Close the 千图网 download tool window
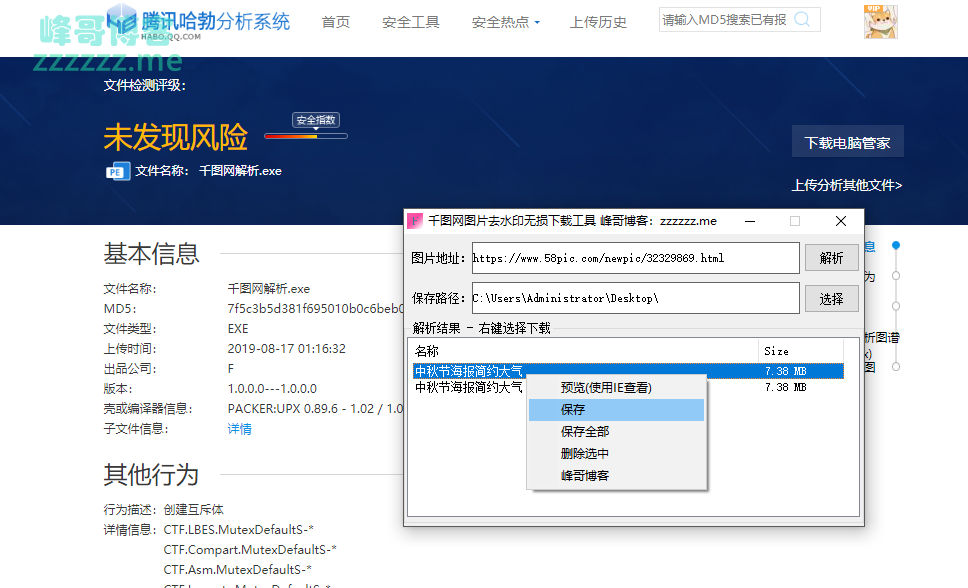Viewport: 968px width, 588px height. click(x=841, y=221)
